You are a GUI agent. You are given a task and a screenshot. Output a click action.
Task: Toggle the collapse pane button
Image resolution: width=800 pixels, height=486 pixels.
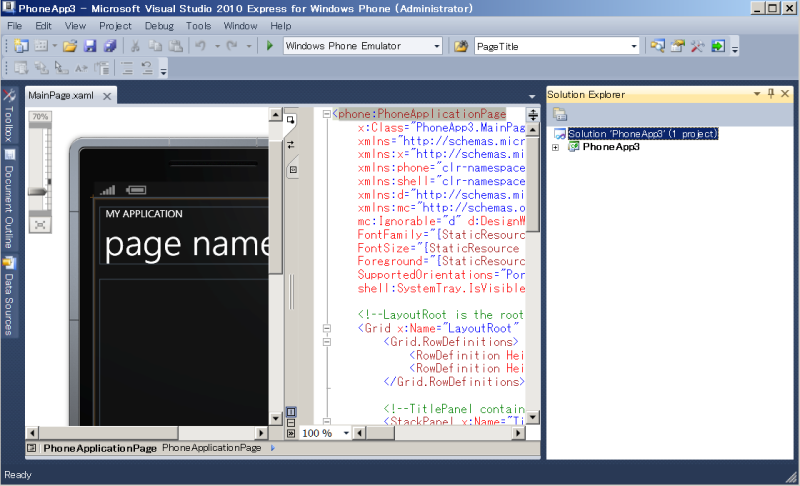coord(291,433)
